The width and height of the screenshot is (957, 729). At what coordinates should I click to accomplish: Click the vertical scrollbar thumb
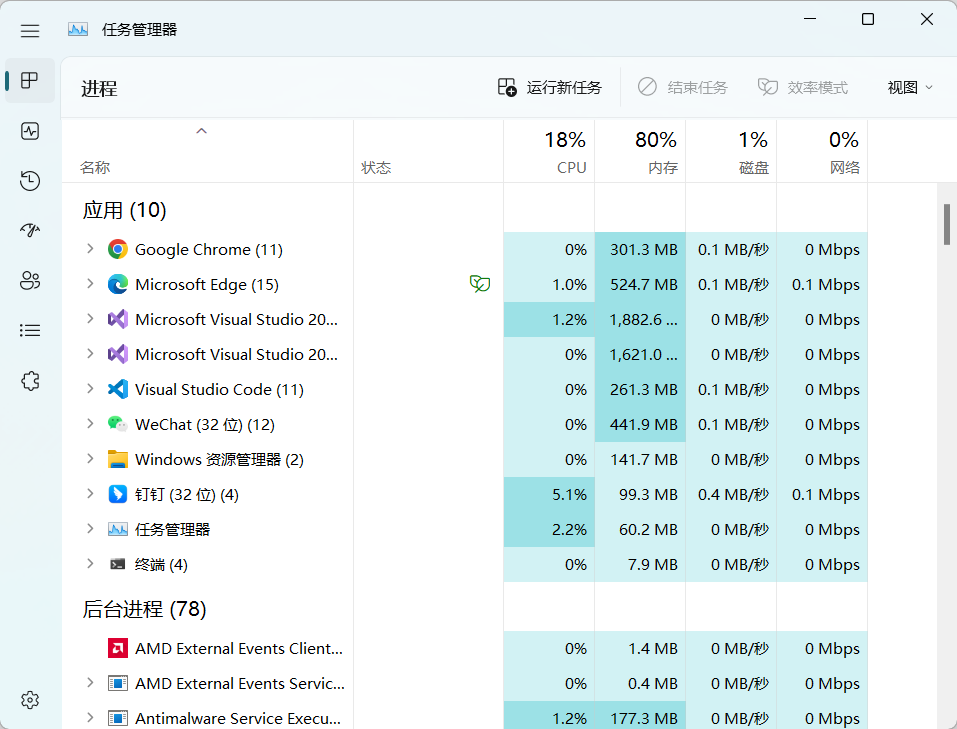pyautogui.click(x=947, y=224)
